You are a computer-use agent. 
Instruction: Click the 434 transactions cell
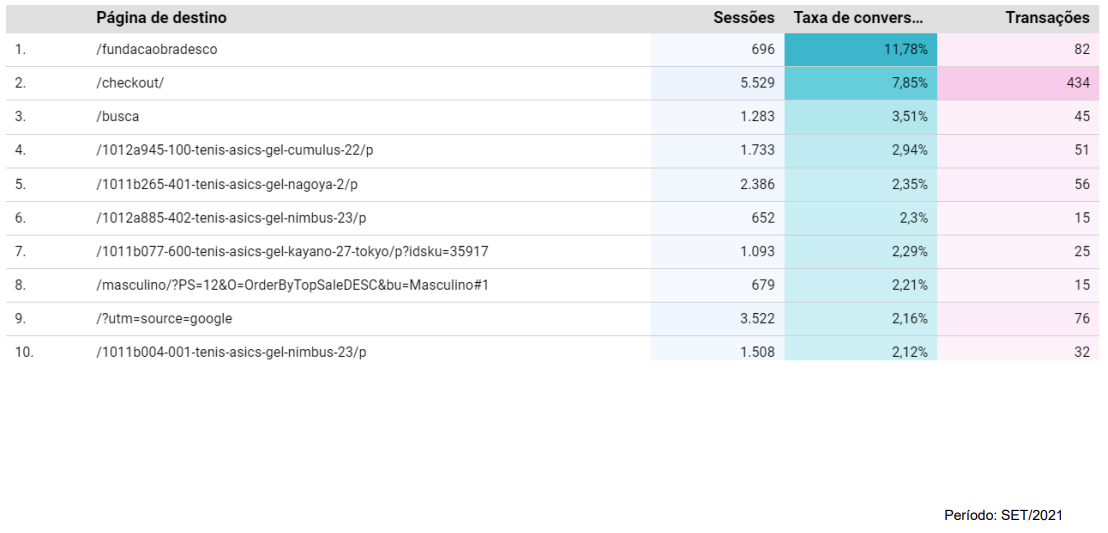coord(1077,83)
